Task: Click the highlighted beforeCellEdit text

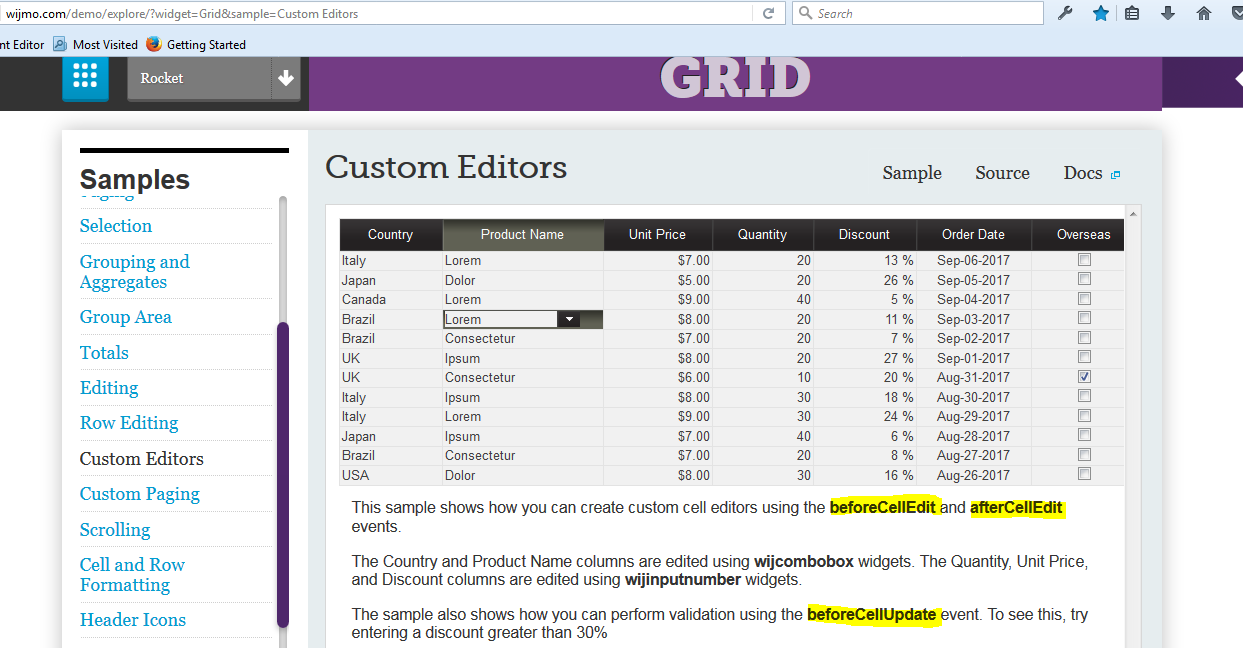Action: tap(883, 507)
